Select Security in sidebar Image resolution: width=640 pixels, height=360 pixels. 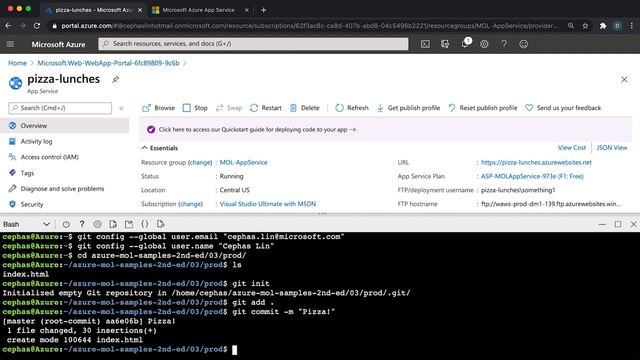pyautogui.click(x=64, y=204)
